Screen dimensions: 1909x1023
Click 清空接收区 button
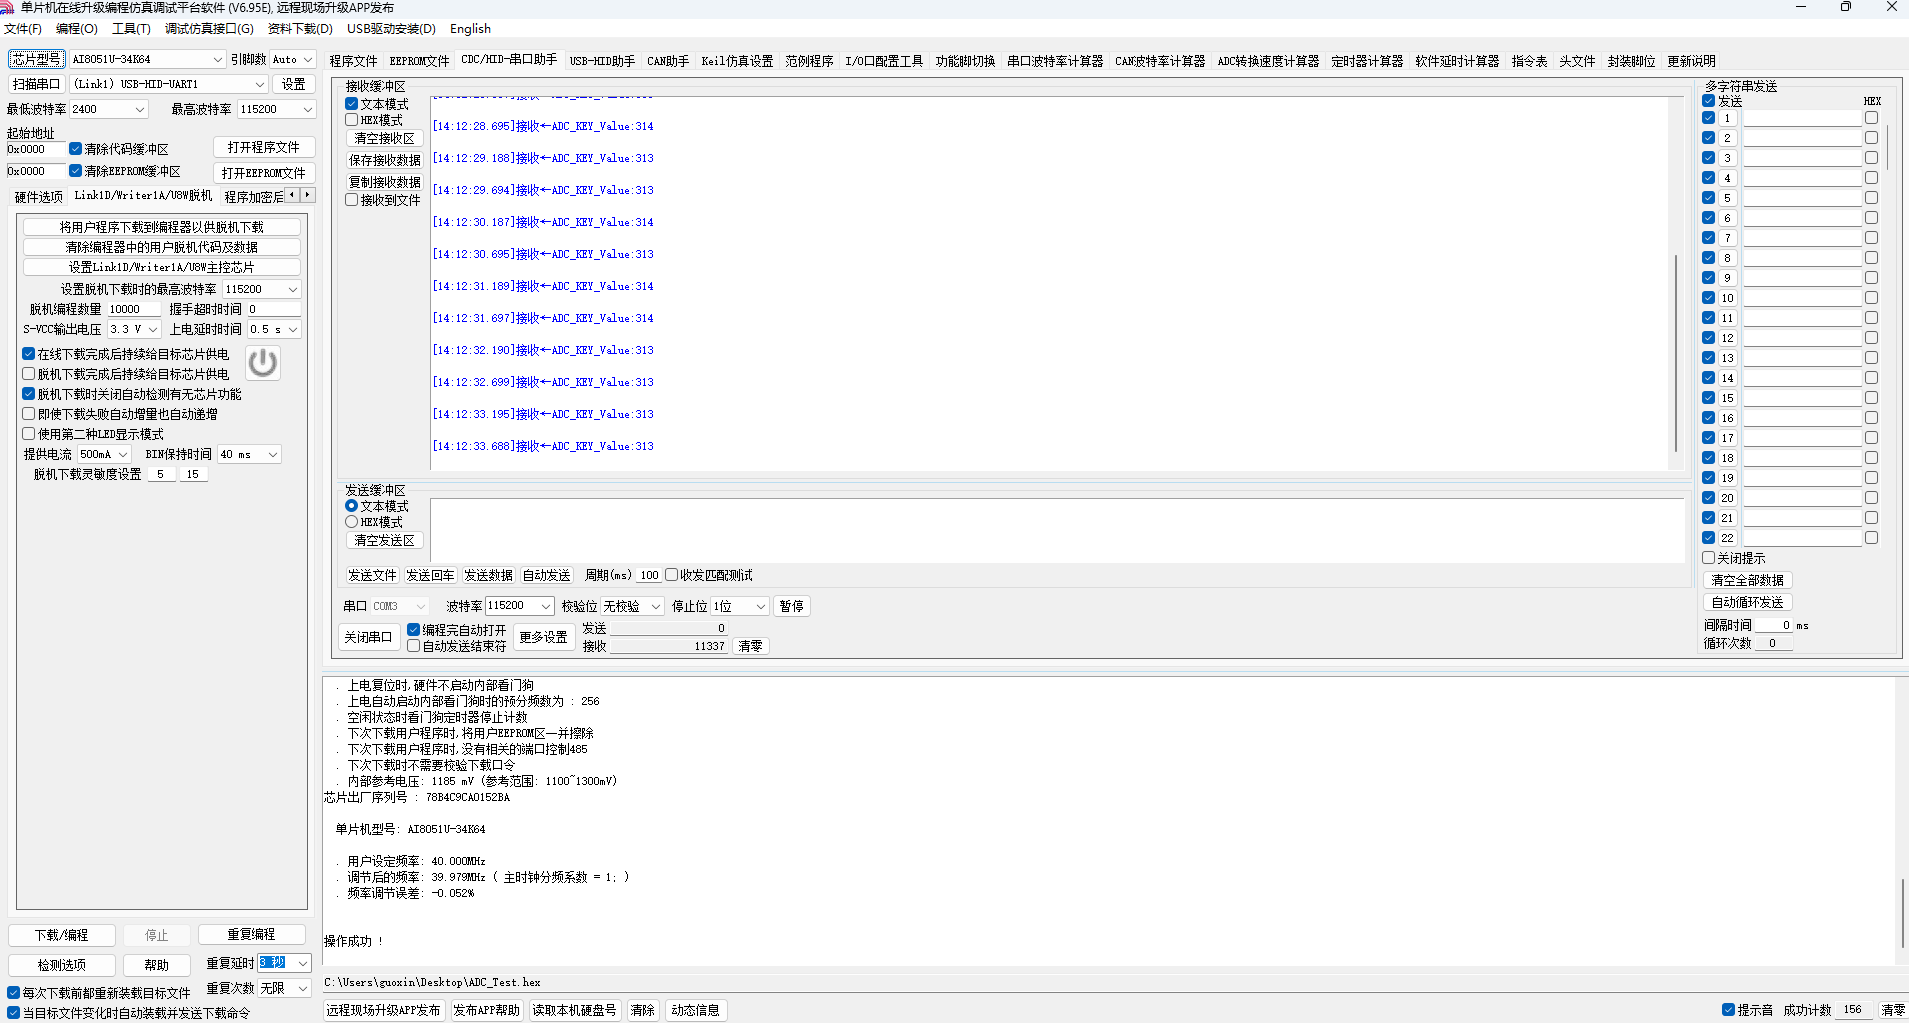coord(384,138)
